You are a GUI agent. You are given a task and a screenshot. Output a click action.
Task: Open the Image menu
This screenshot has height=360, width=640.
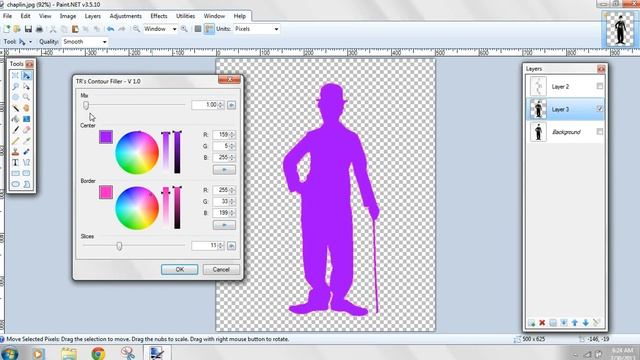68,16
